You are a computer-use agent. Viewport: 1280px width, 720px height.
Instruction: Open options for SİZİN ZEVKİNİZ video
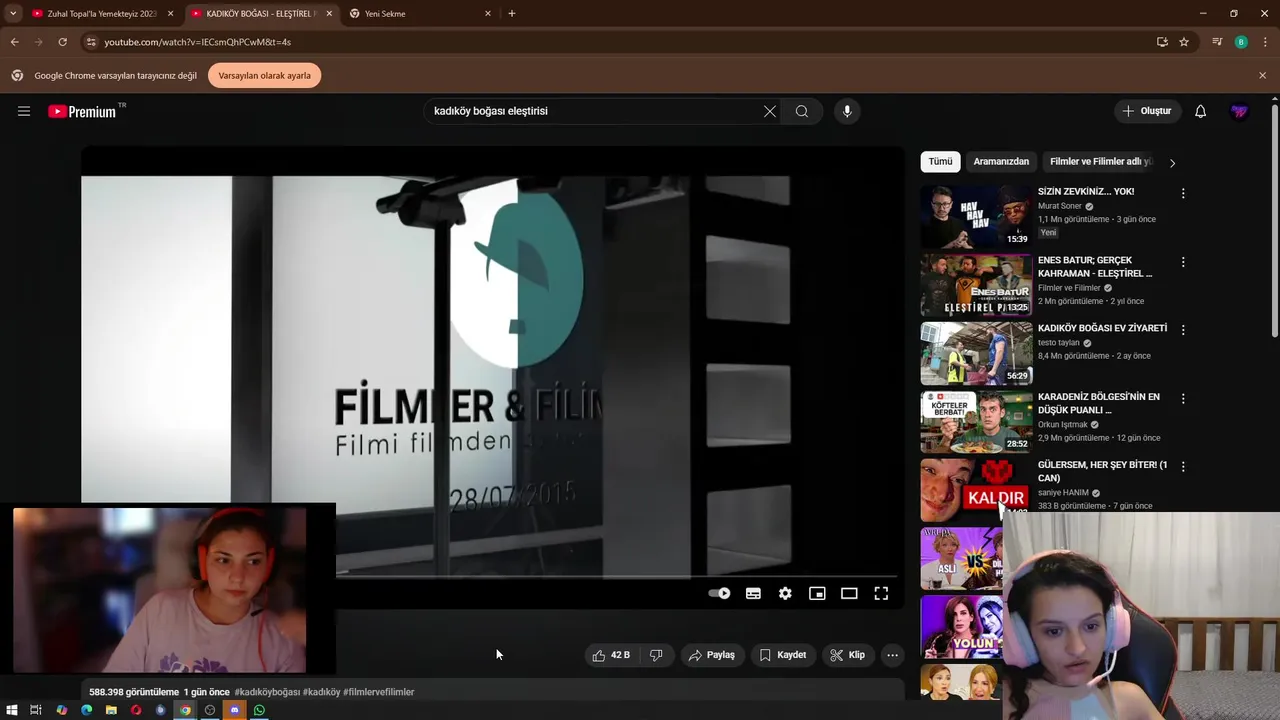1183,193
